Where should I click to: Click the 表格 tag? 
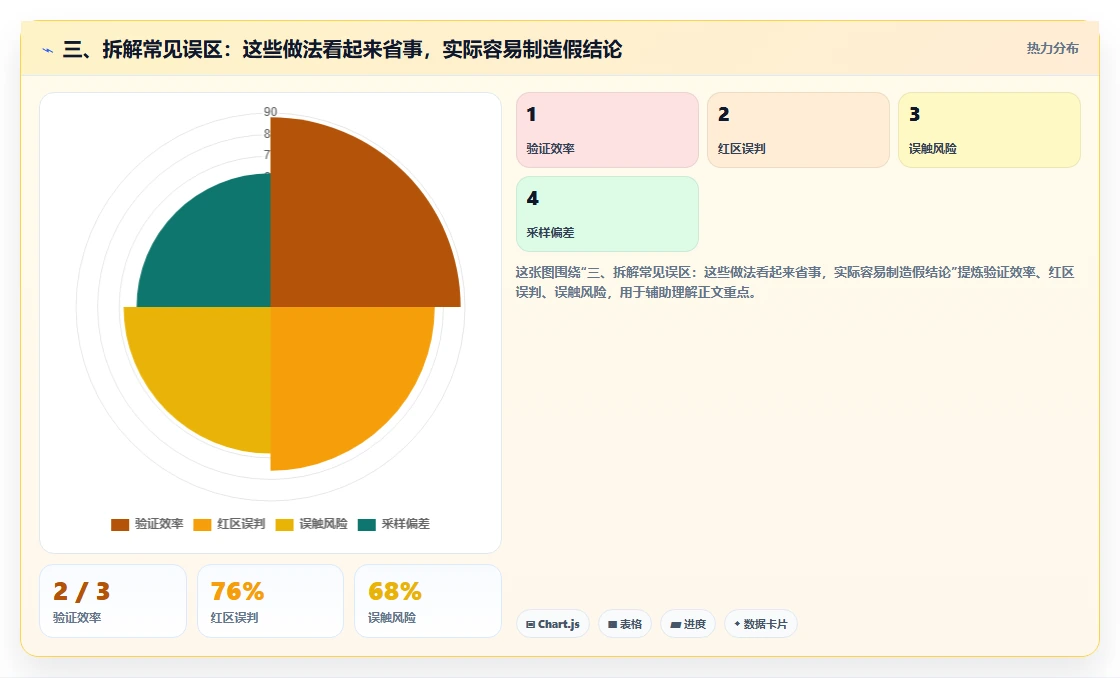pos(625,624)
